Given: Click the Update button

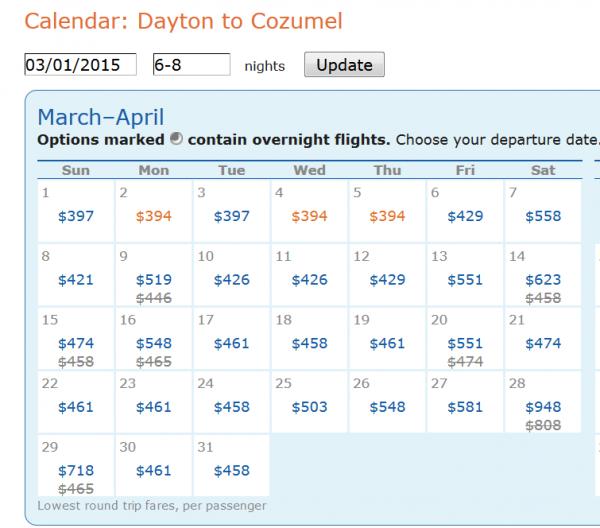Looking at the screenshot, I should 344,65.
